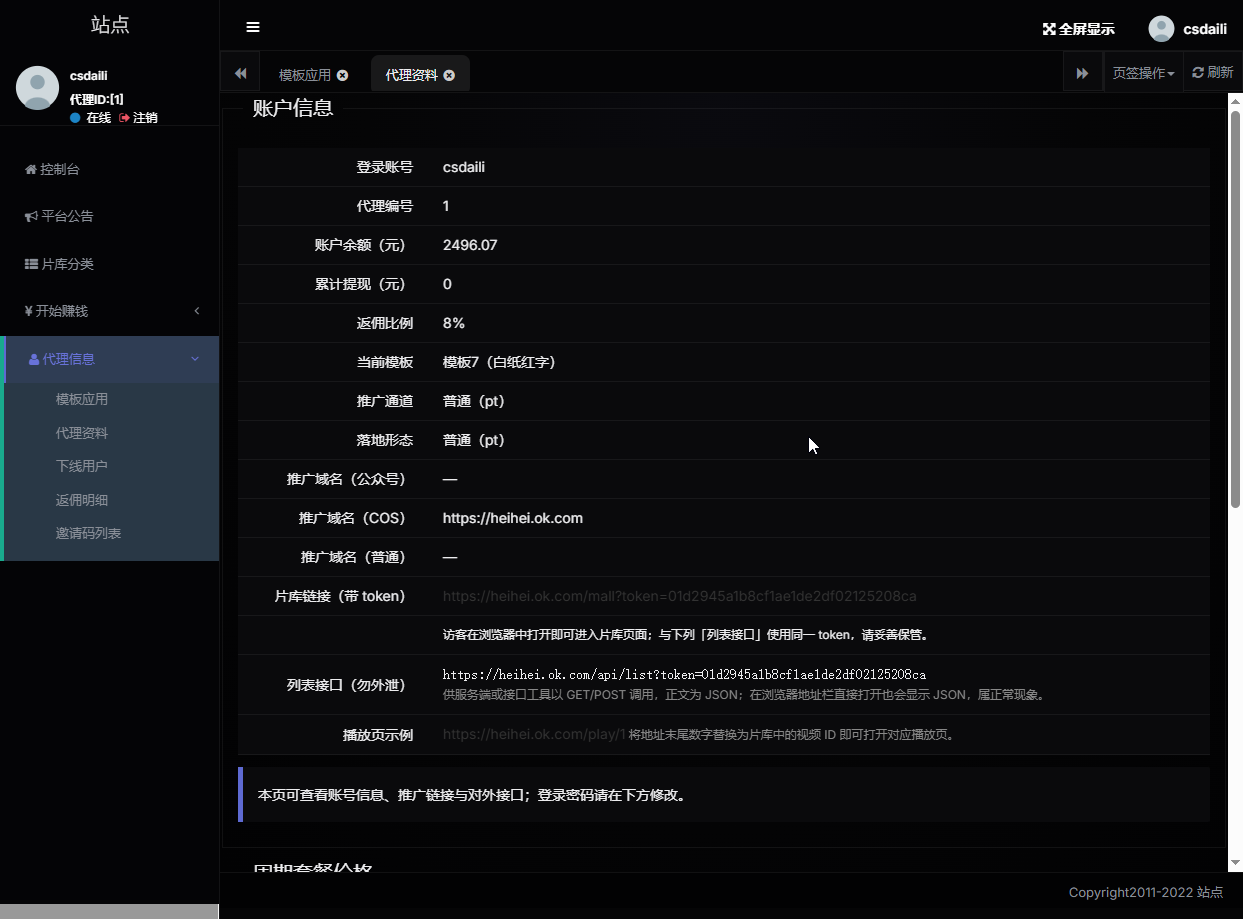This screenshot has width=1243, height=919.
Task: Switch to the 代理资料 tab
Action: [412, 75]
